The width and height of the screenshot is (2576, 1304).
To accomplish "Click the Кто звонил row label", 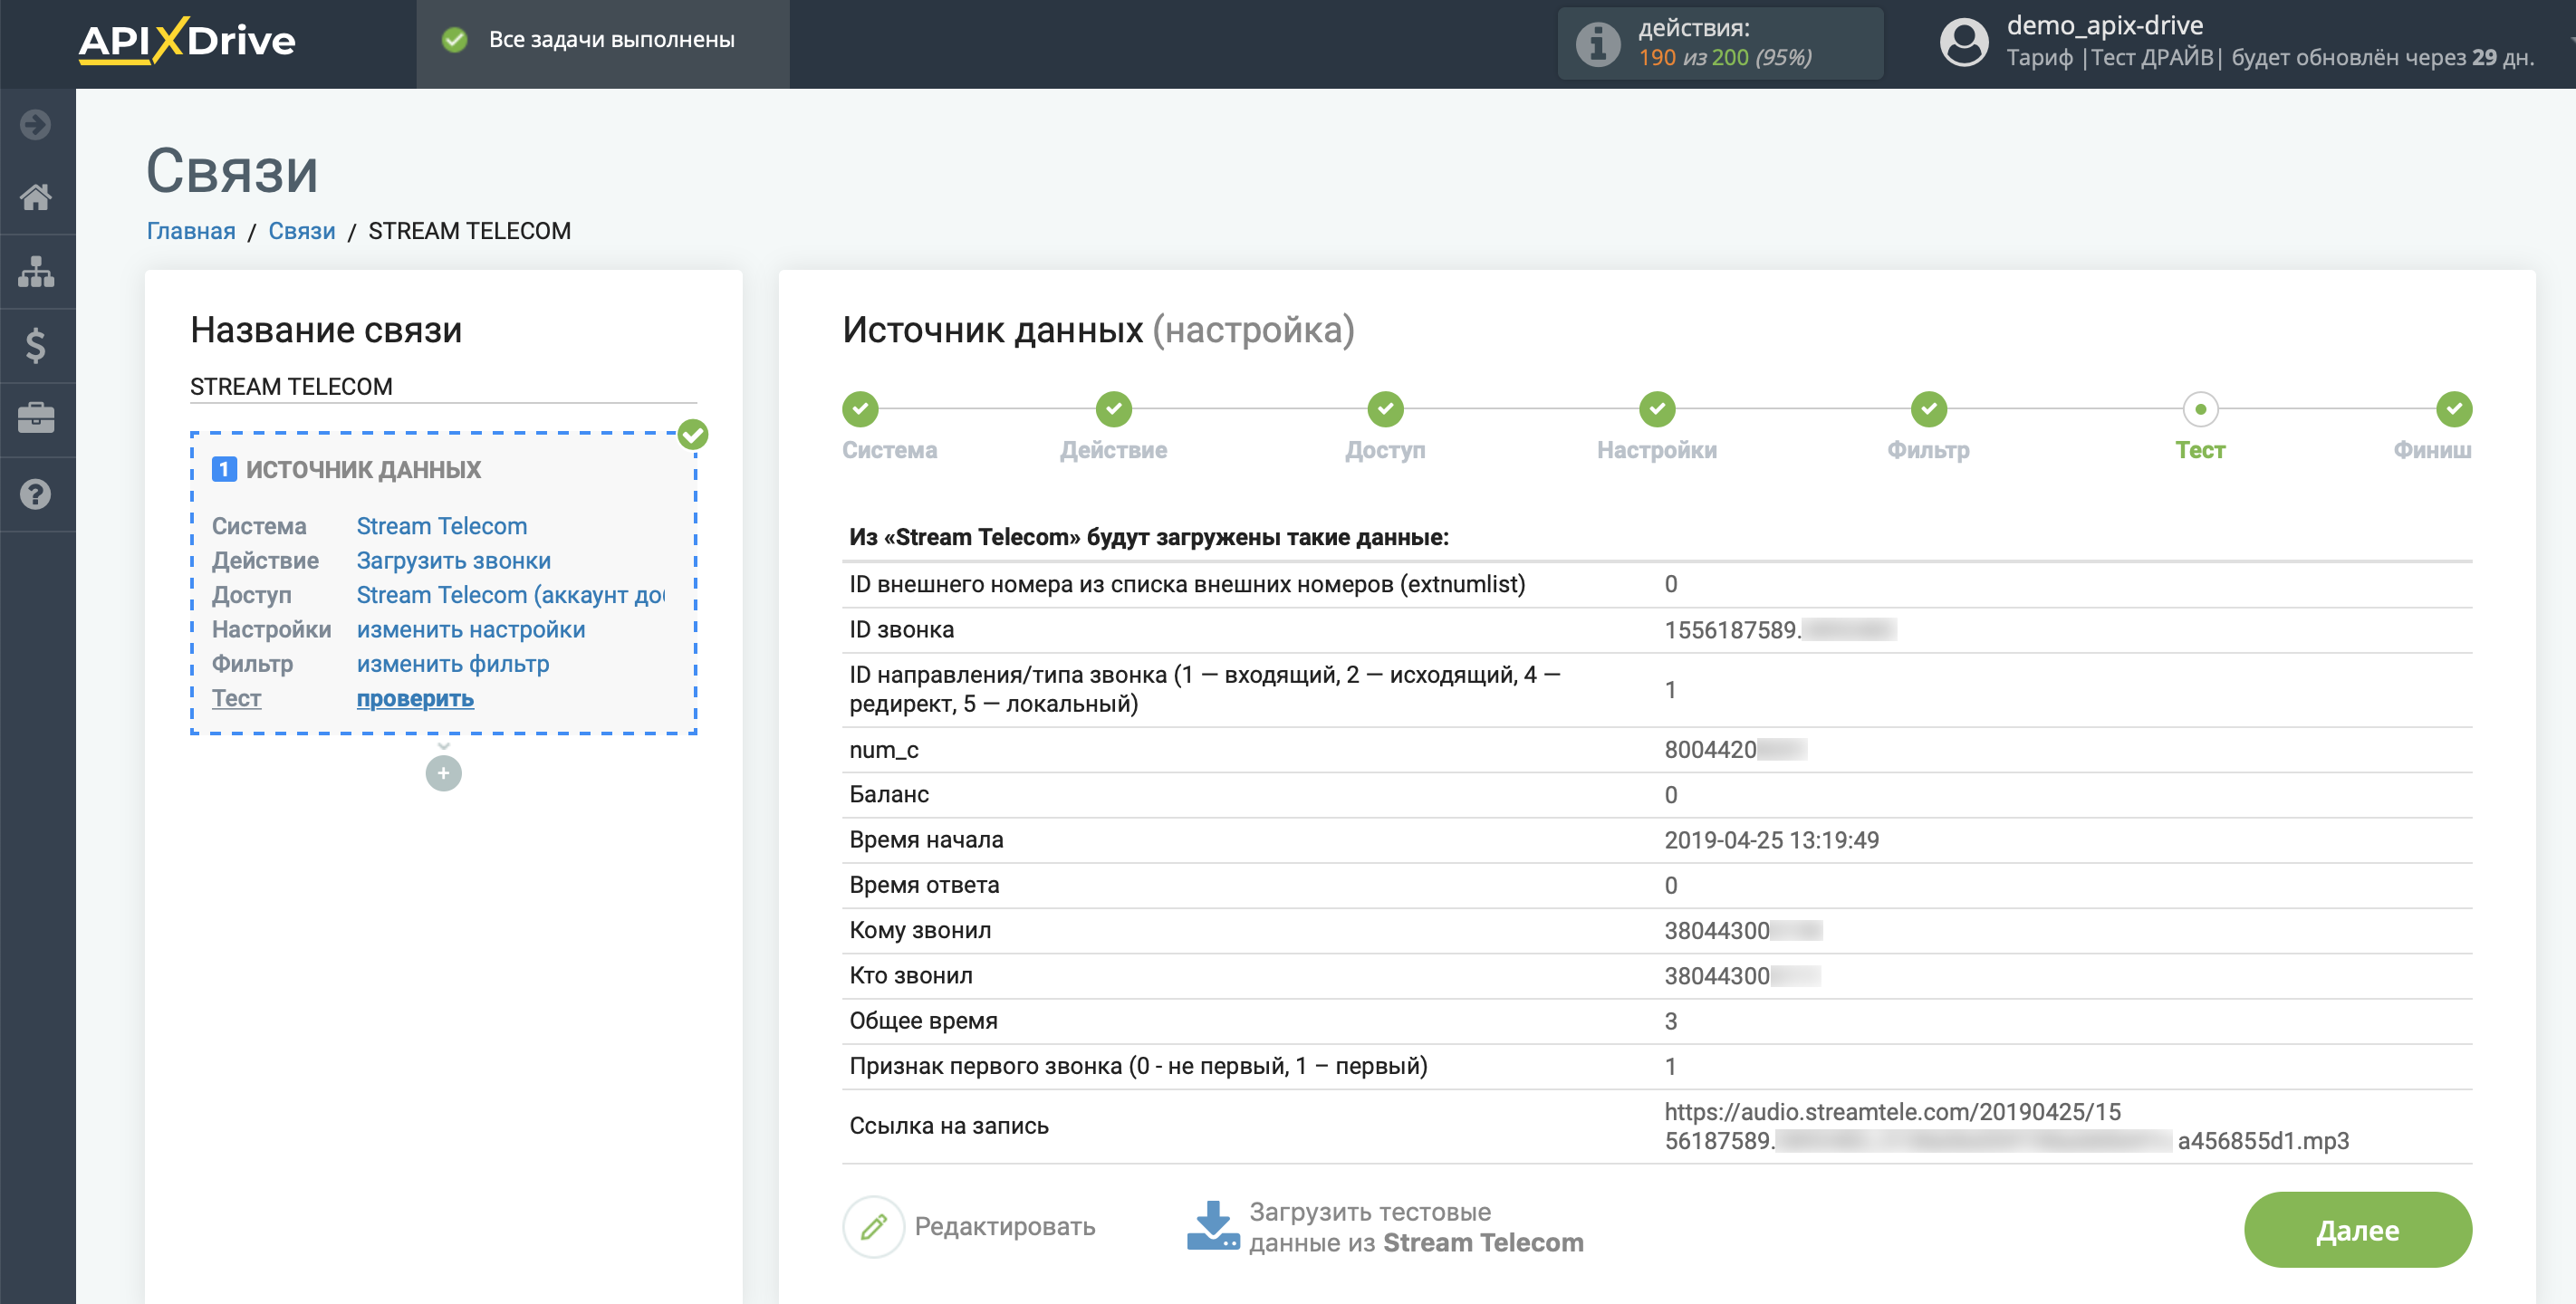I will pyautogui.click(x=911, y=976).
